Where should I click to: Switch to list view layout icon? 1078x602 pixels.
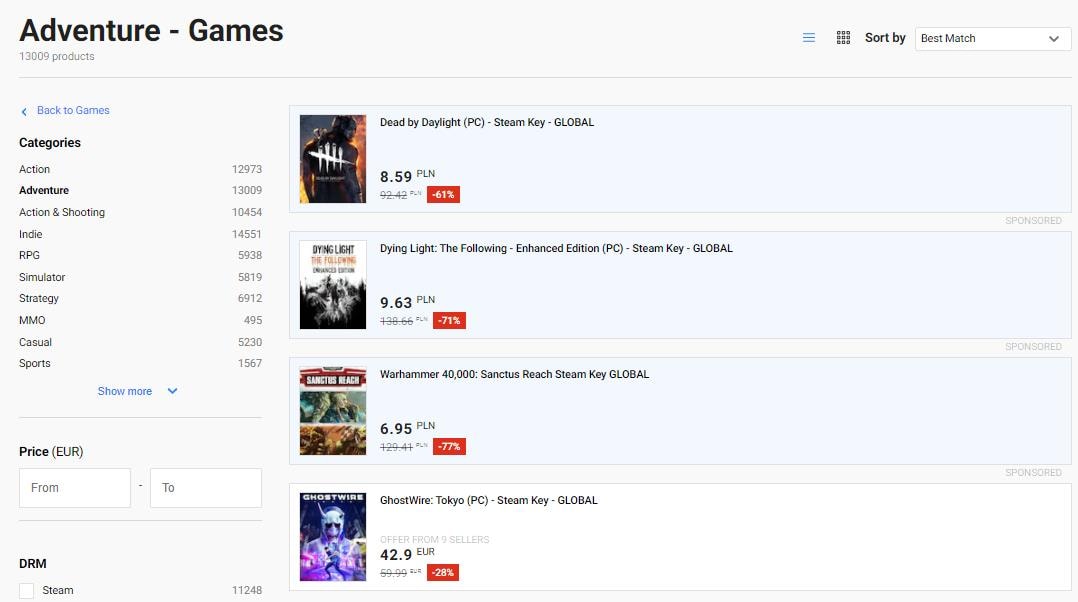point(809,38)
